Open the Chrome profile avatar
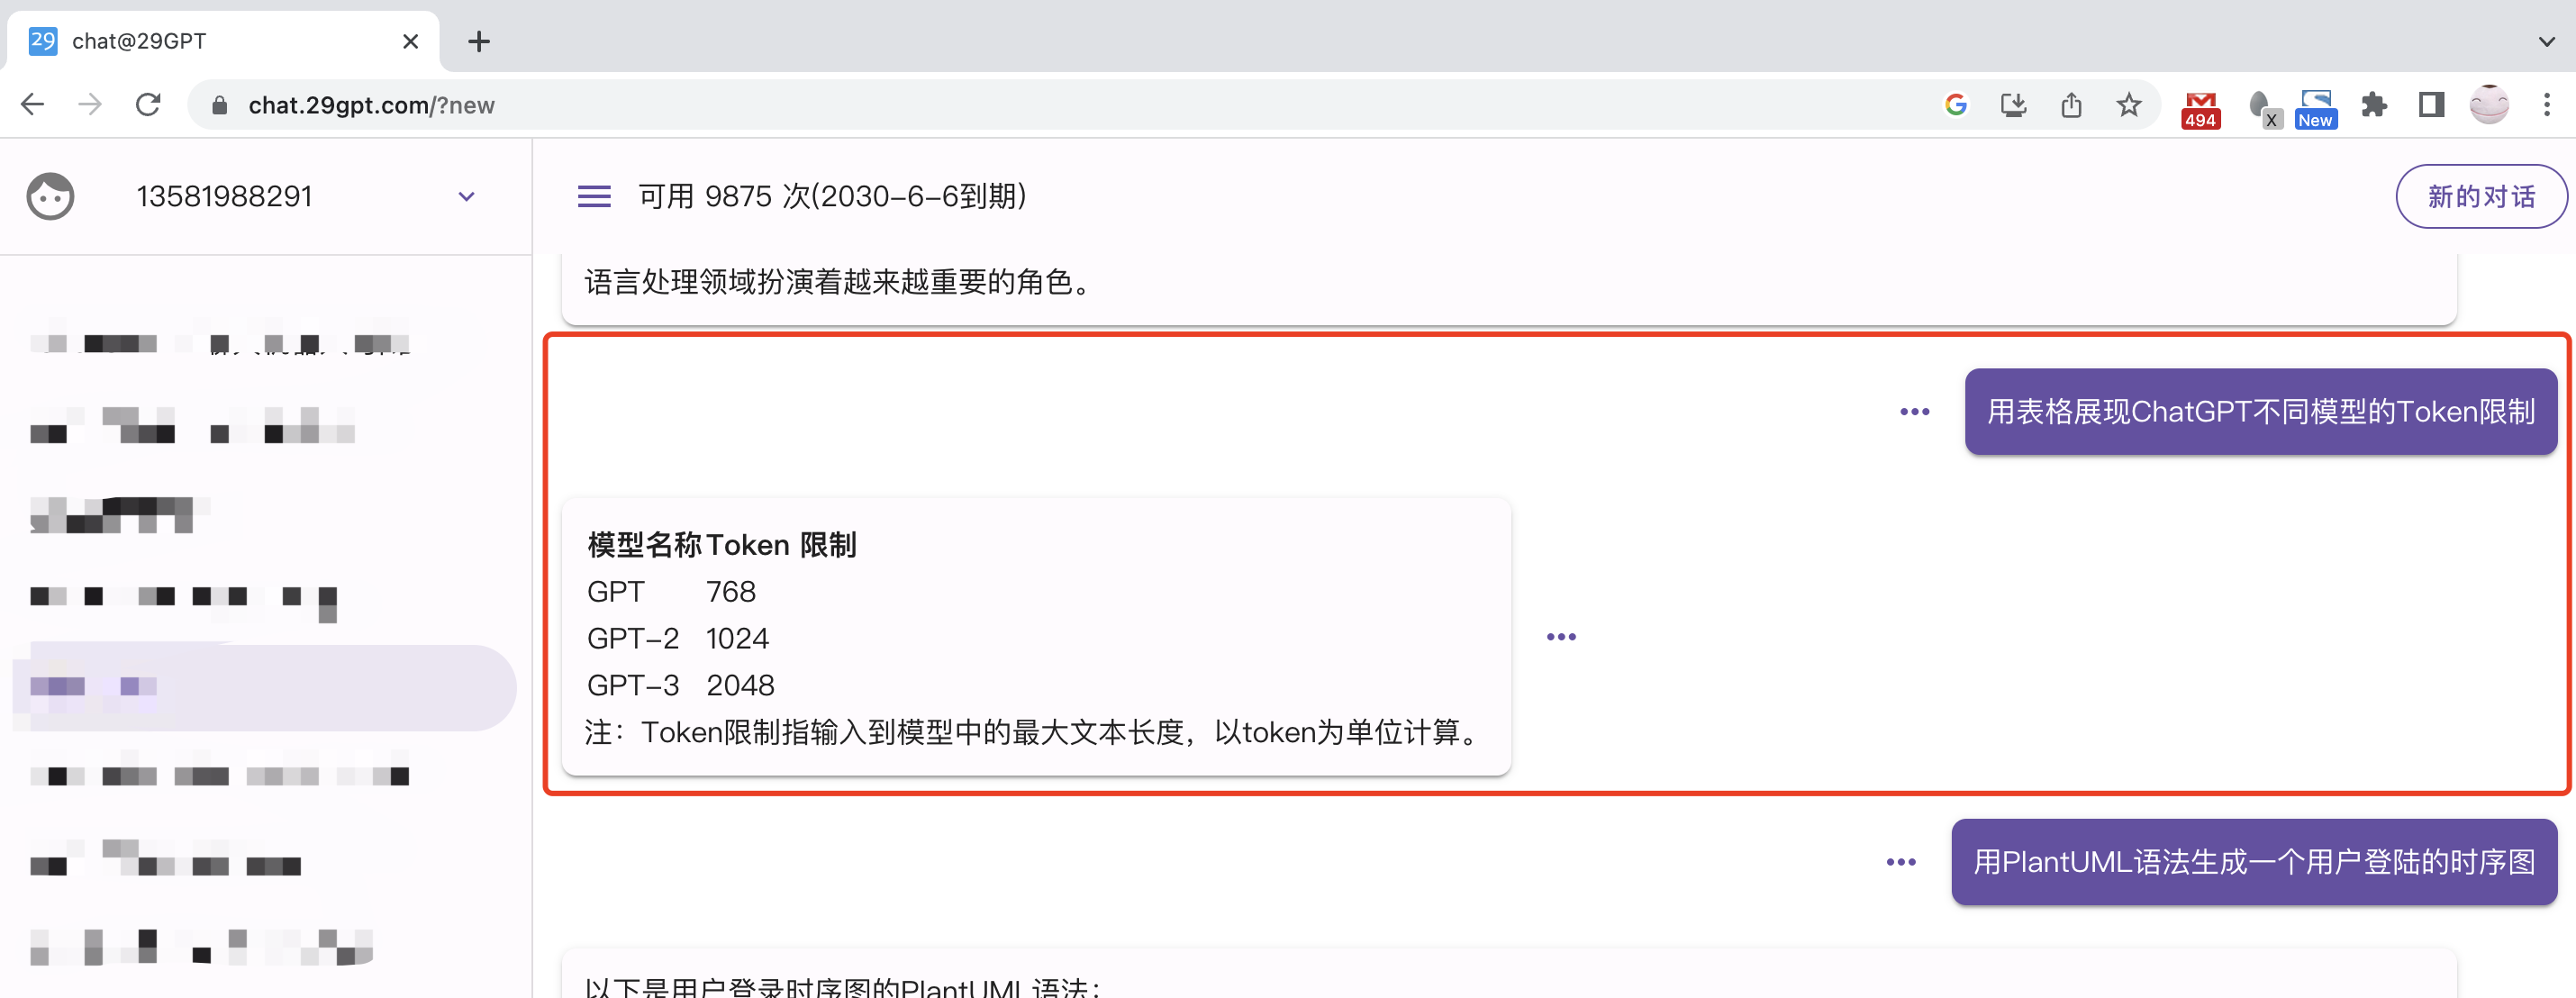Screen dimensions: 2576x998 pos(2489,104)
